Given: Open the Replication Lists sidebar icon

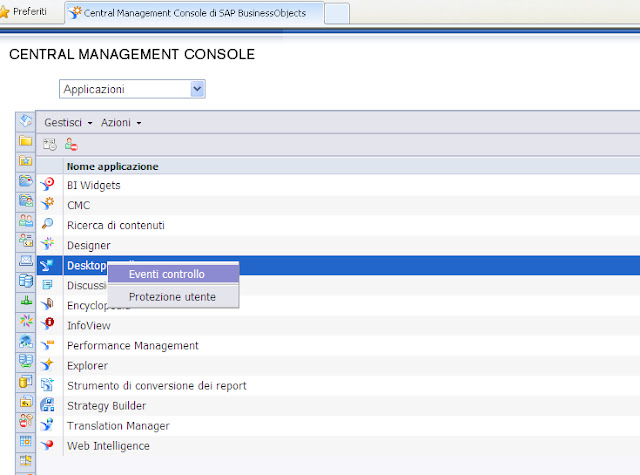Looking at the screenshot, I should tap(26, 361).
